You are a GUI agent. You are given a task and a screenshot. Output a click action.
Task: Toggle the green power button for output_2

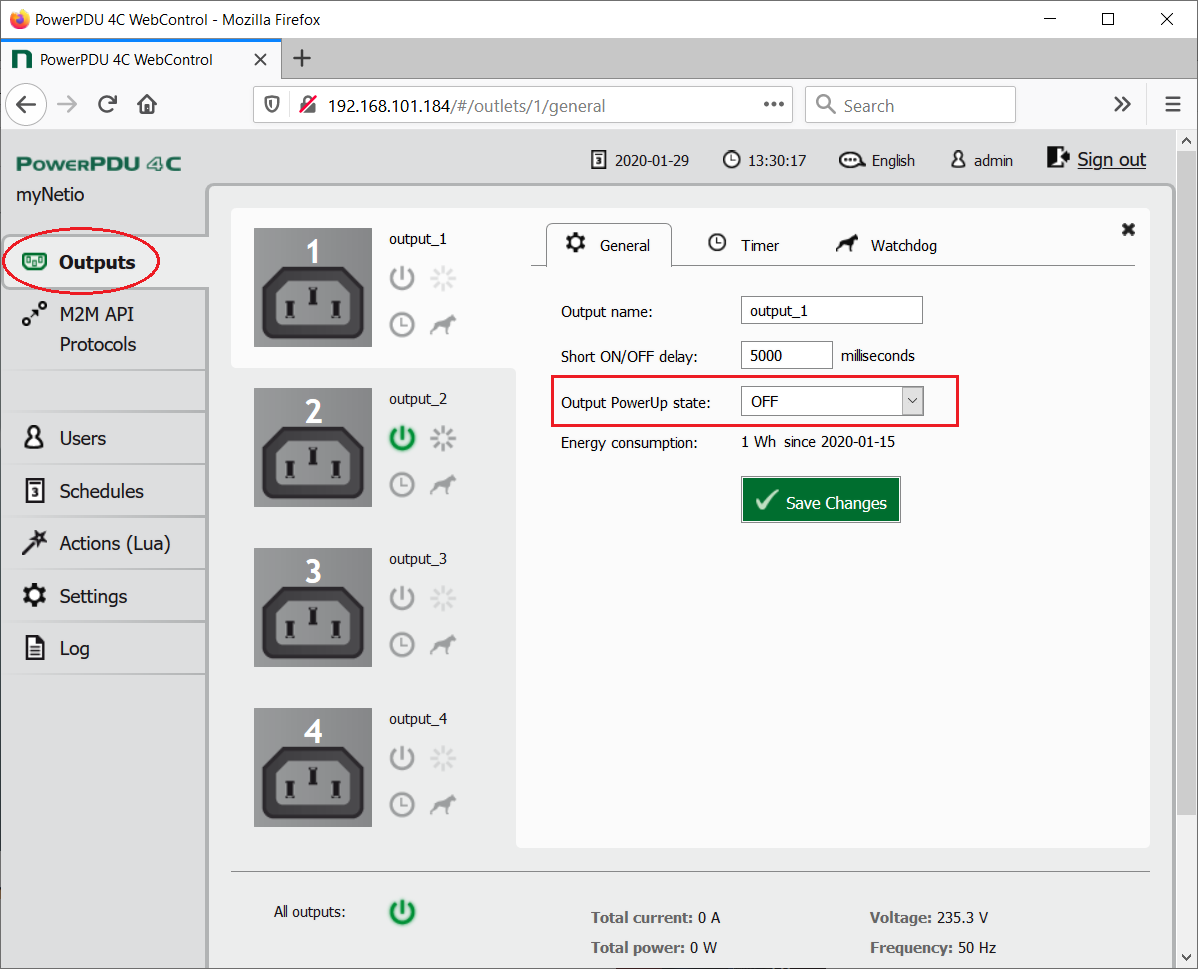click(402, 438)
